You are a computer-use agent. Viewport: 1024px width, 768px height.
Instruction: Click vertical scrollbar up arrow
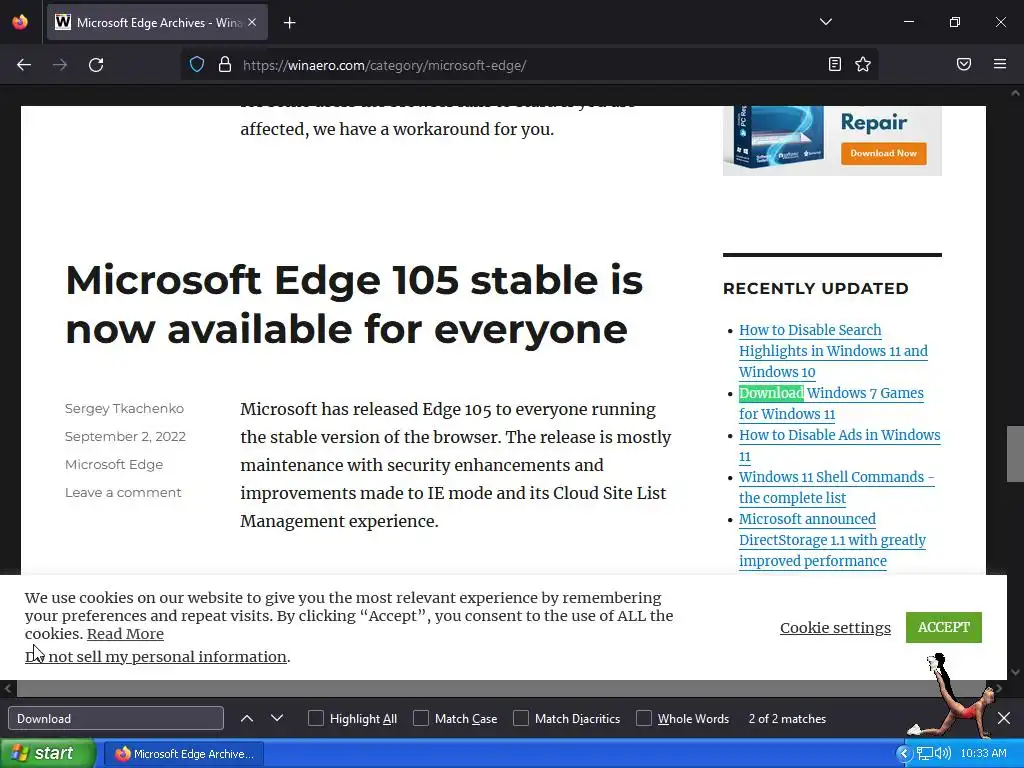click(1015, 93)
